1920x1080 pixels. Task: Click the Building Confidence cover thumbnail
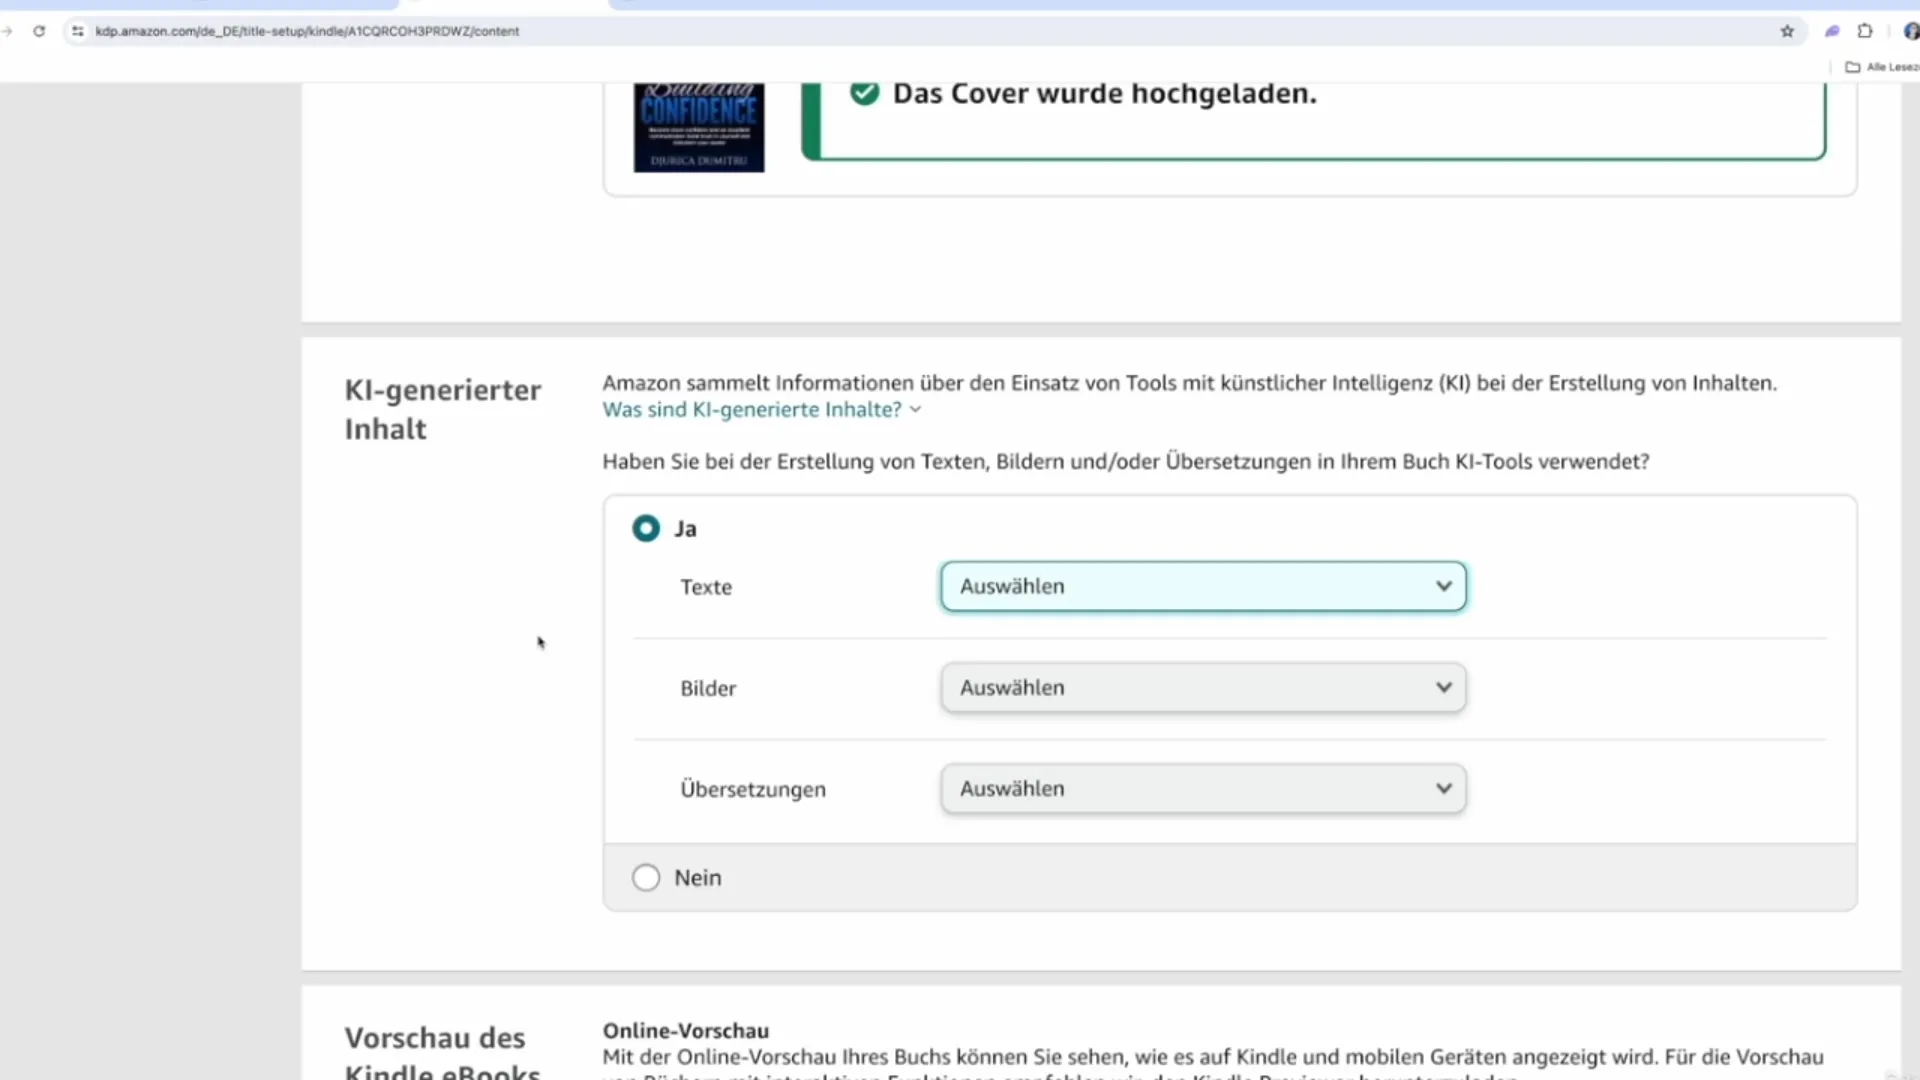pos(698,127)
